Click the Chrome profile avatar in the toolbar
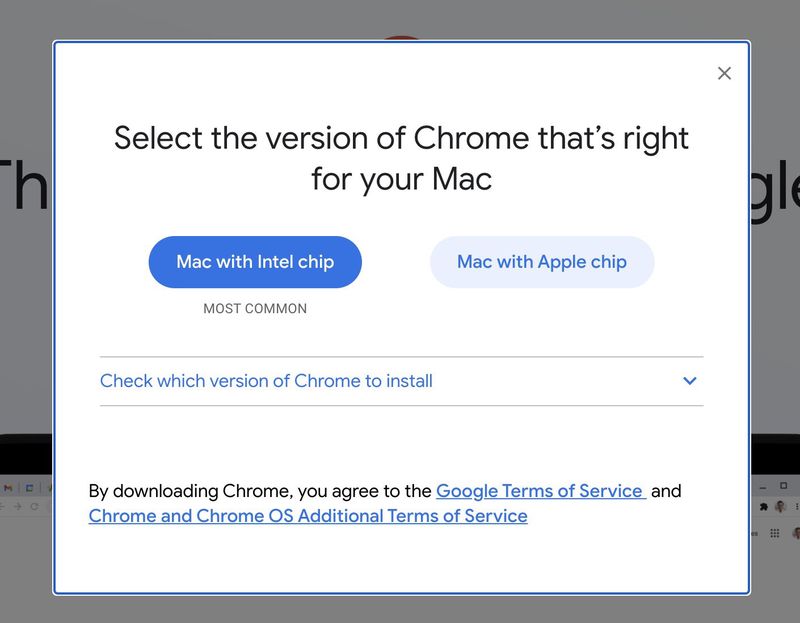800x623 pixels. (780, 507)
